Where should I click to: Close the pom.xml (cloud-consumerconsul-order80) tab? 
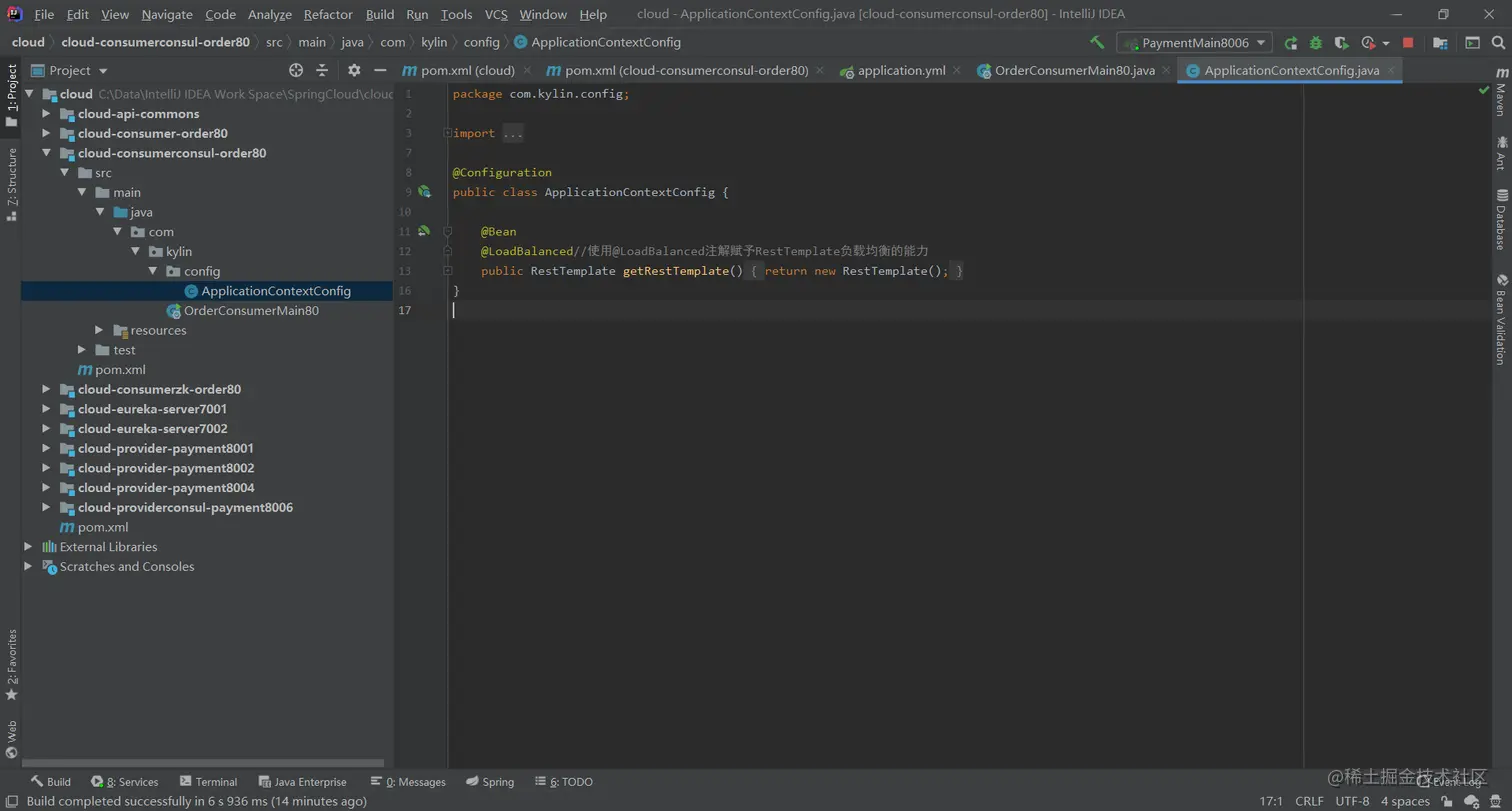pyautogui.click(x=820, y=70)
